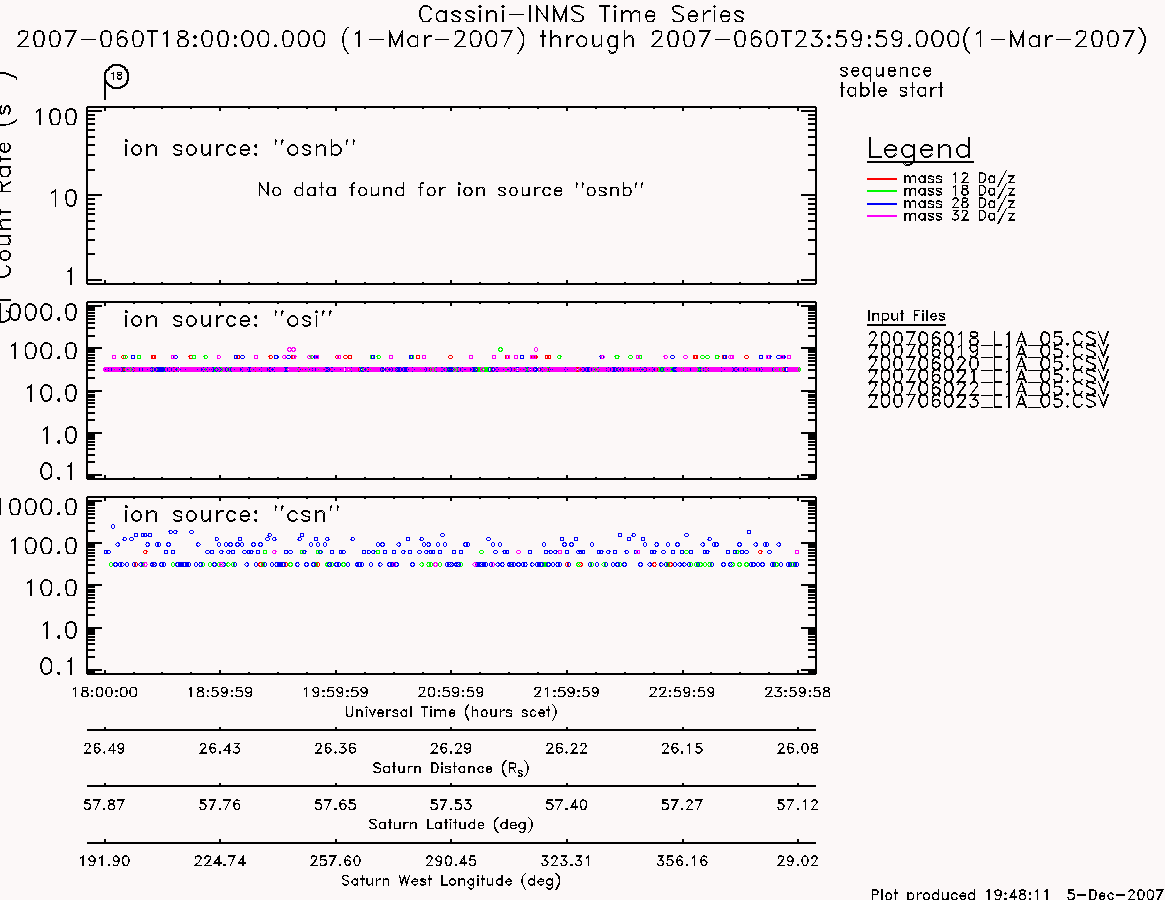The height and width of the screenshot is (900, 1165).
Task: Click the 'No data found' message
Action: [x=450, y=190]
